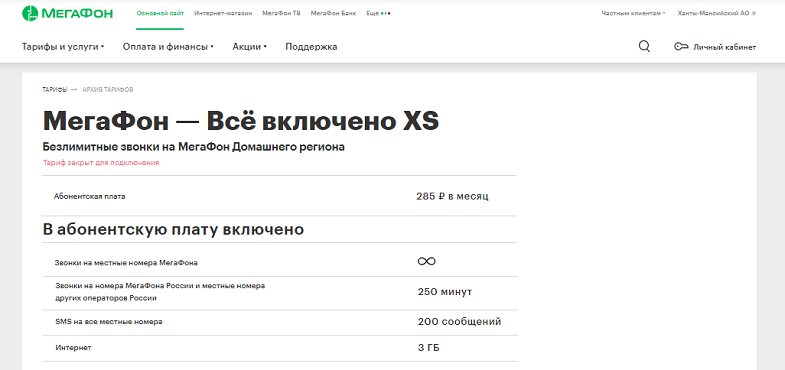
Task: Click the infinity symbol value
Action: tap(426, 261)
